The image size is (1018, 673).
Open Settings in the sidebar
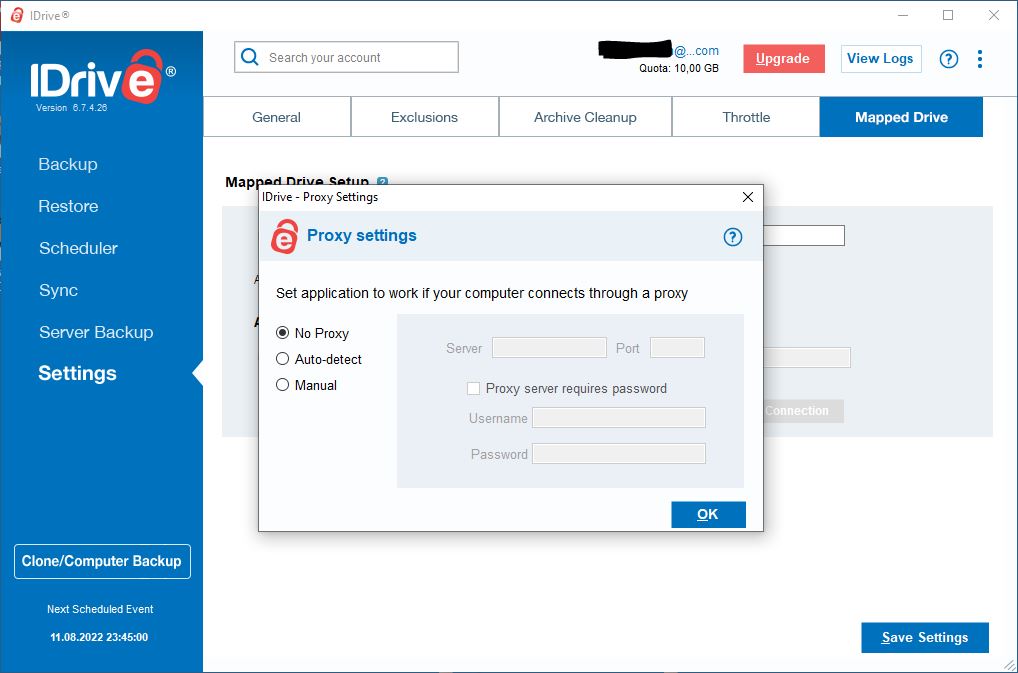[x=77, y=373]
